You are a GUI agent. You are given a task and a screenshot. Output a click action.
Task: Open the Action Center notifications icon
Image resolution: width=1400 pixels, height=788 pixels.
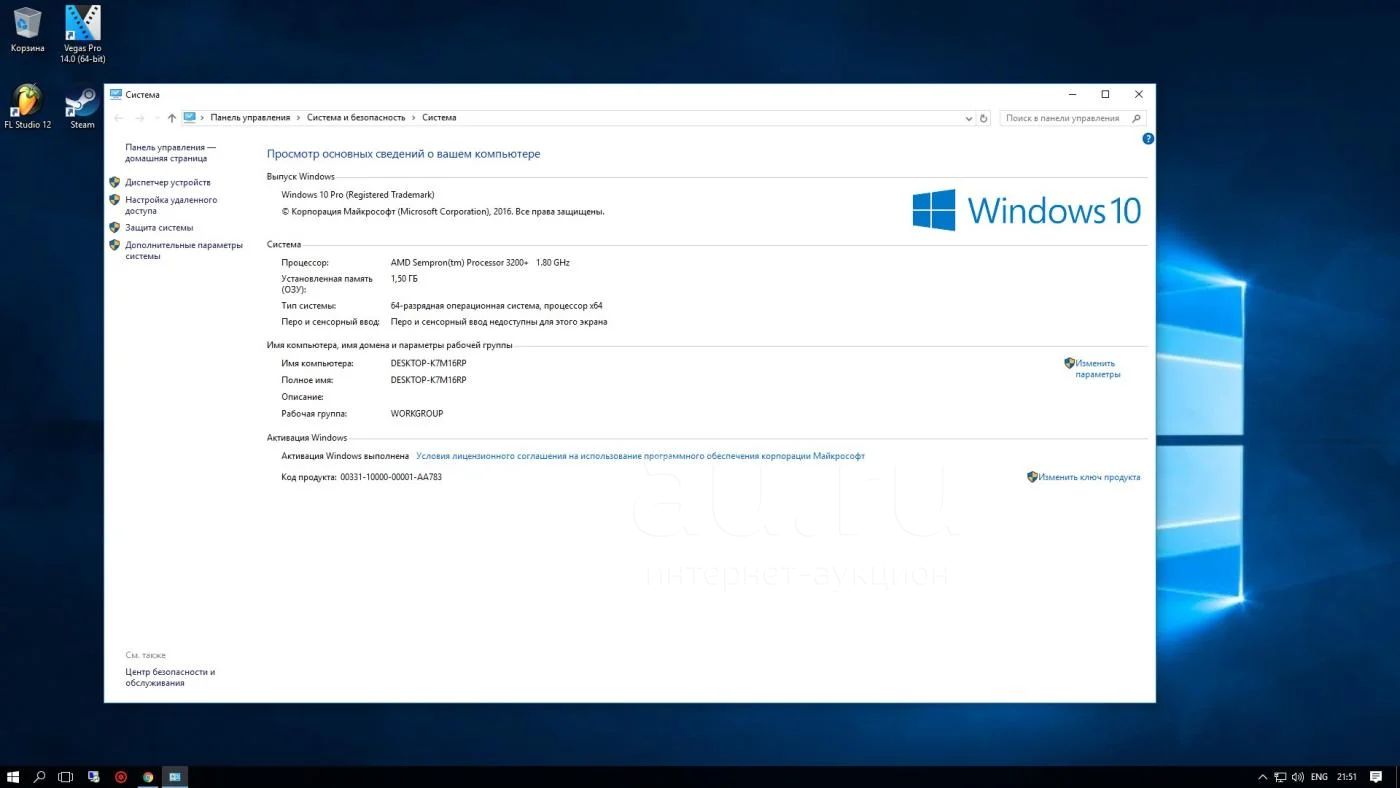click(x=1376, y=777)
